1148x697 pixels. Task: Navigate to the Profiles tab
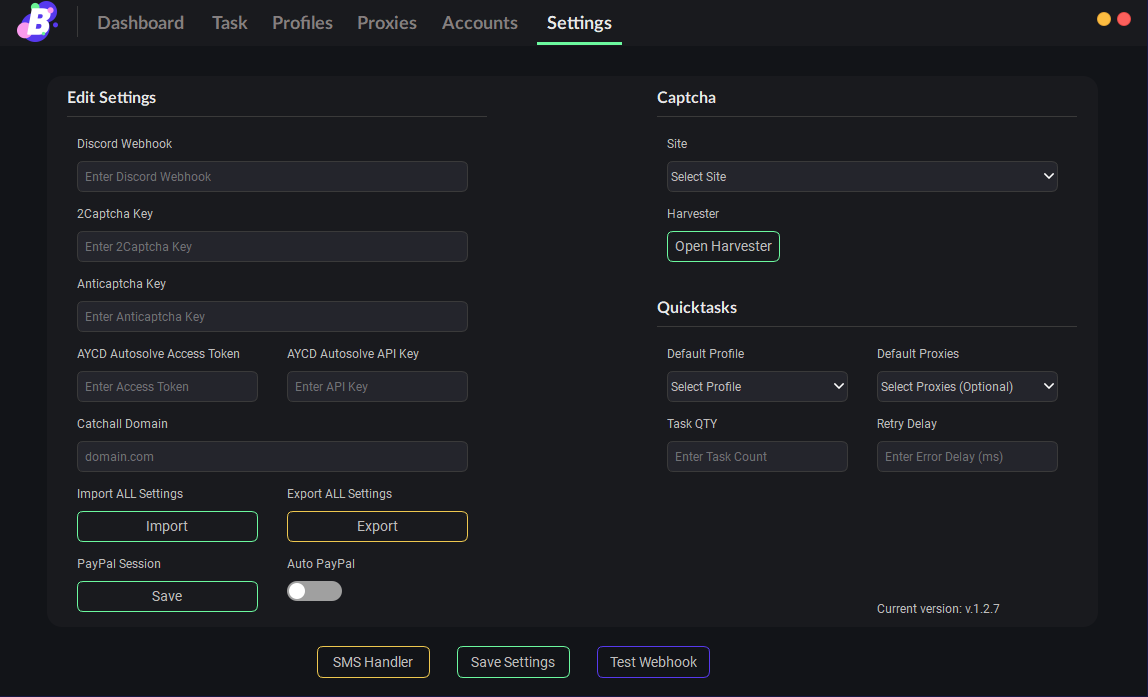(302, 22)
